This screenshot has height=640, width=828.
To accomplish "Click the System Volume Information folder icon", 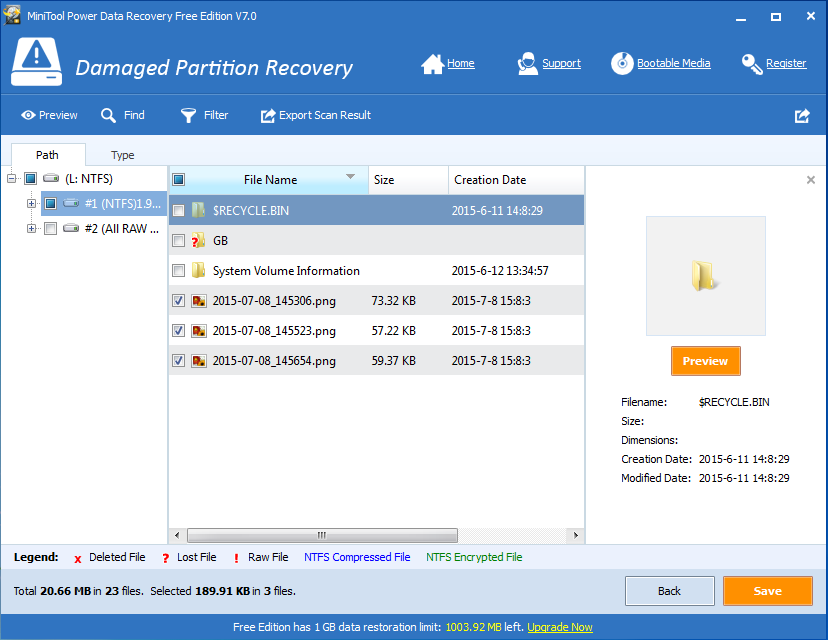I will 199,270.
